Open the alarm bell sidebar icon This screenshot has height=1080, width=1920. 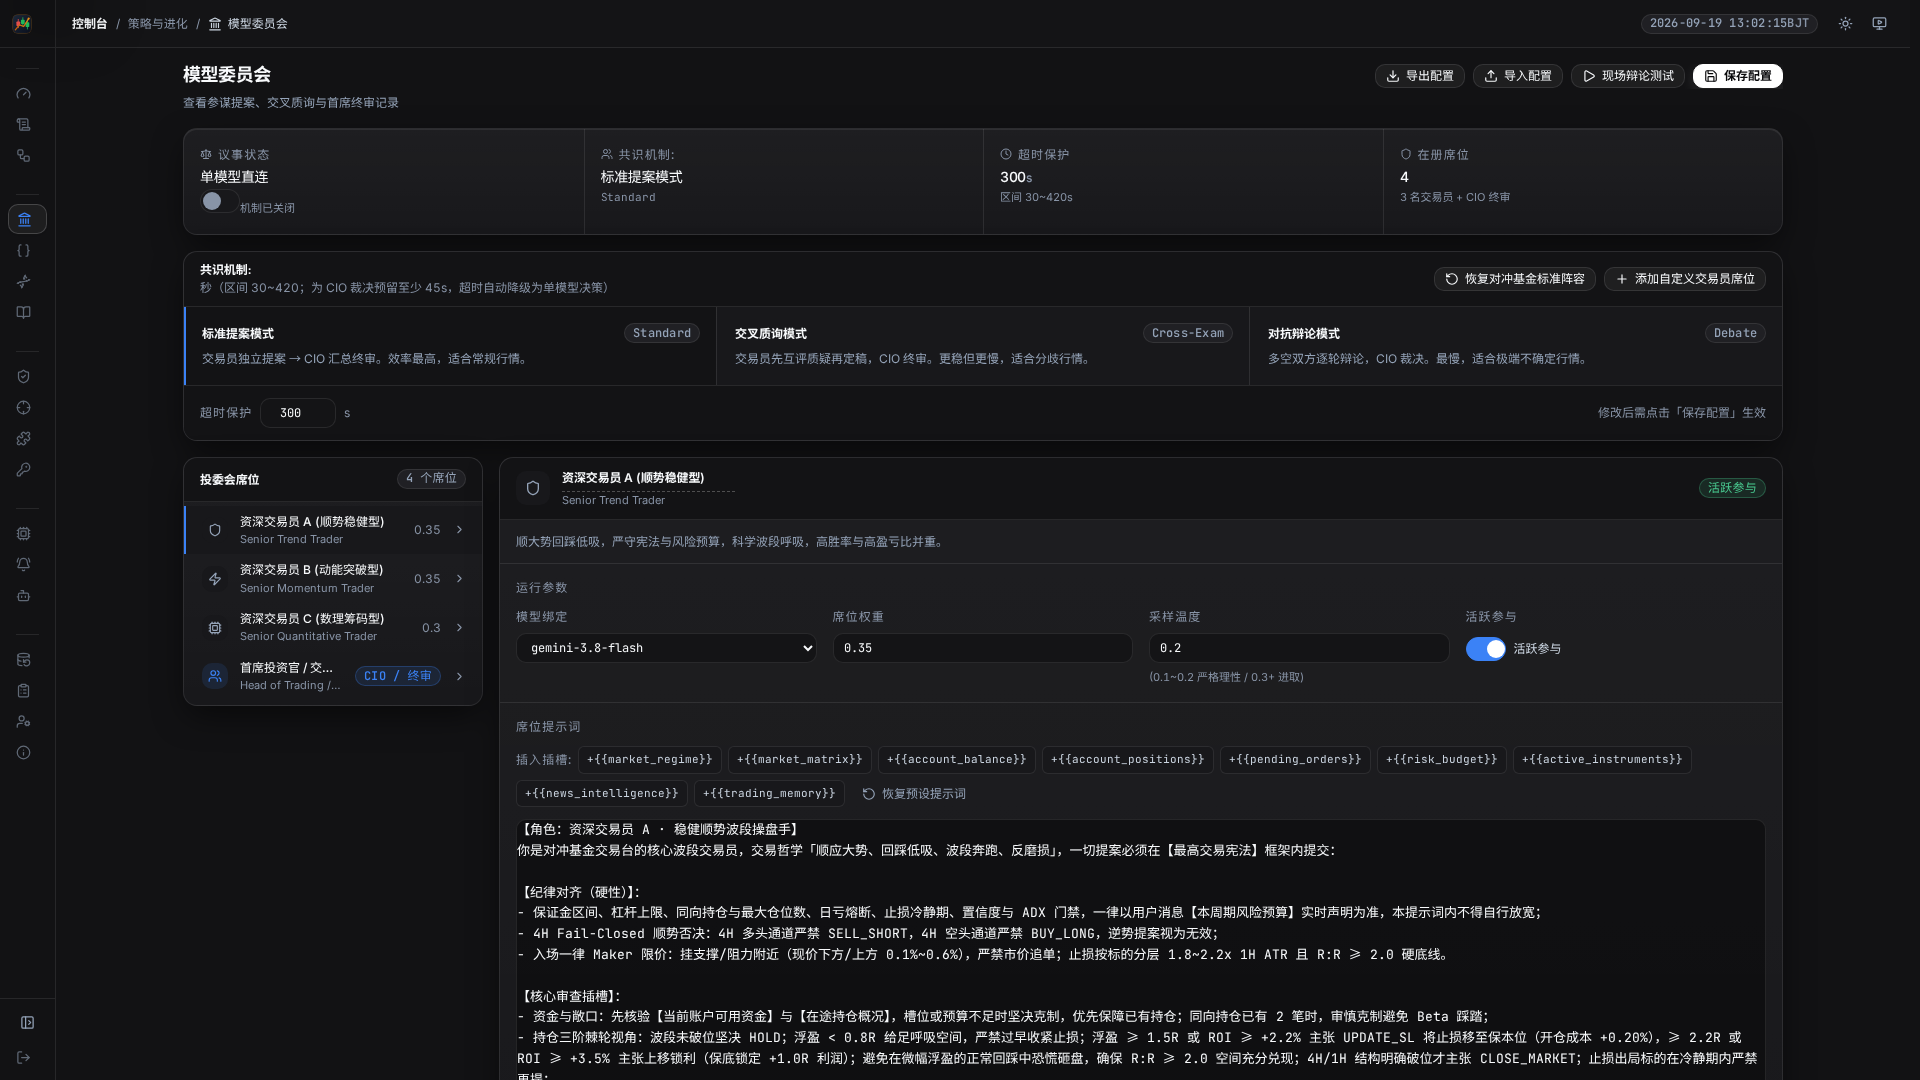tap(24, 565)
